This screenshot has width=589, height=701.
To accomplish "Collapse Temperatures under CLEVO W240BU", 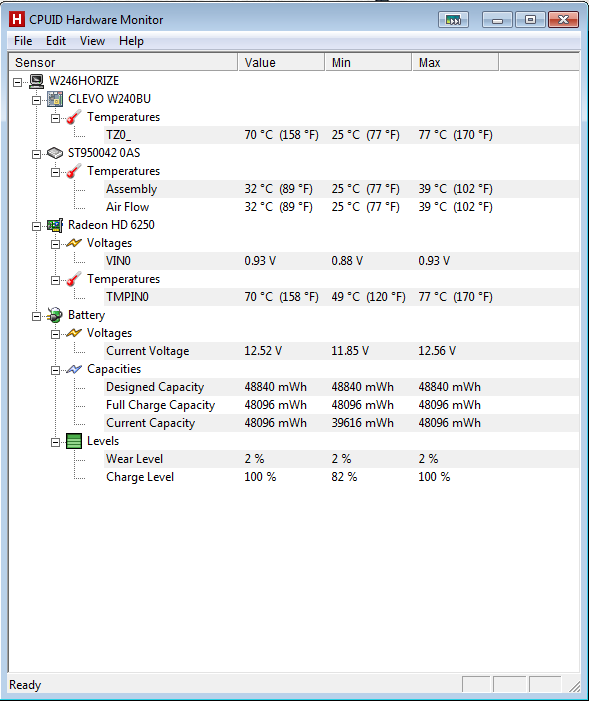I will (55, 118).
